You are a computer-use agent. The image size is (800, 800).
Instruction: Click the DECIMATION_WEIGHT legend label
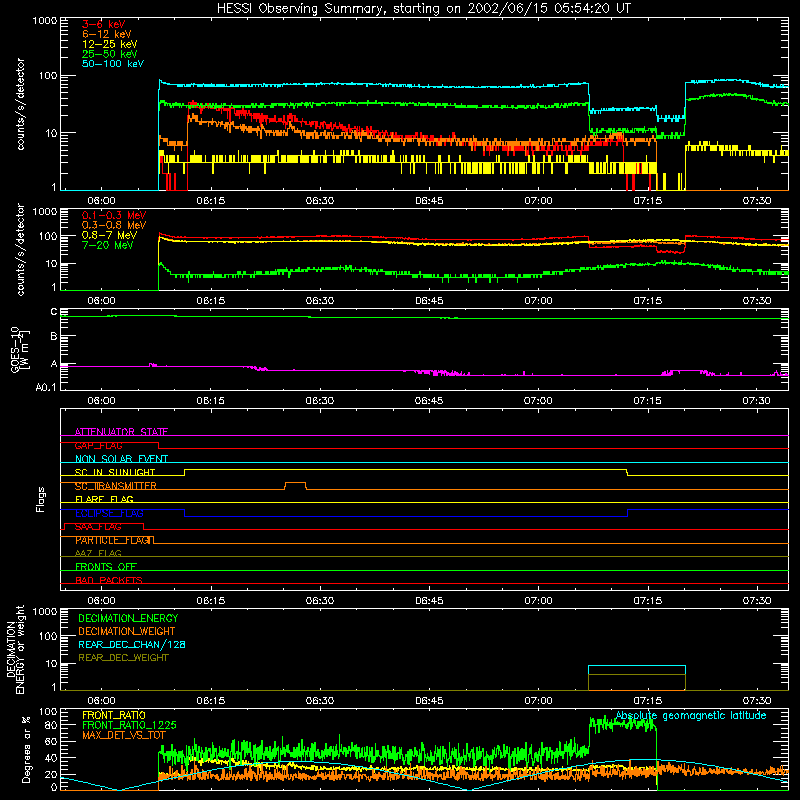pyautogui.click(x=127, y=631)
